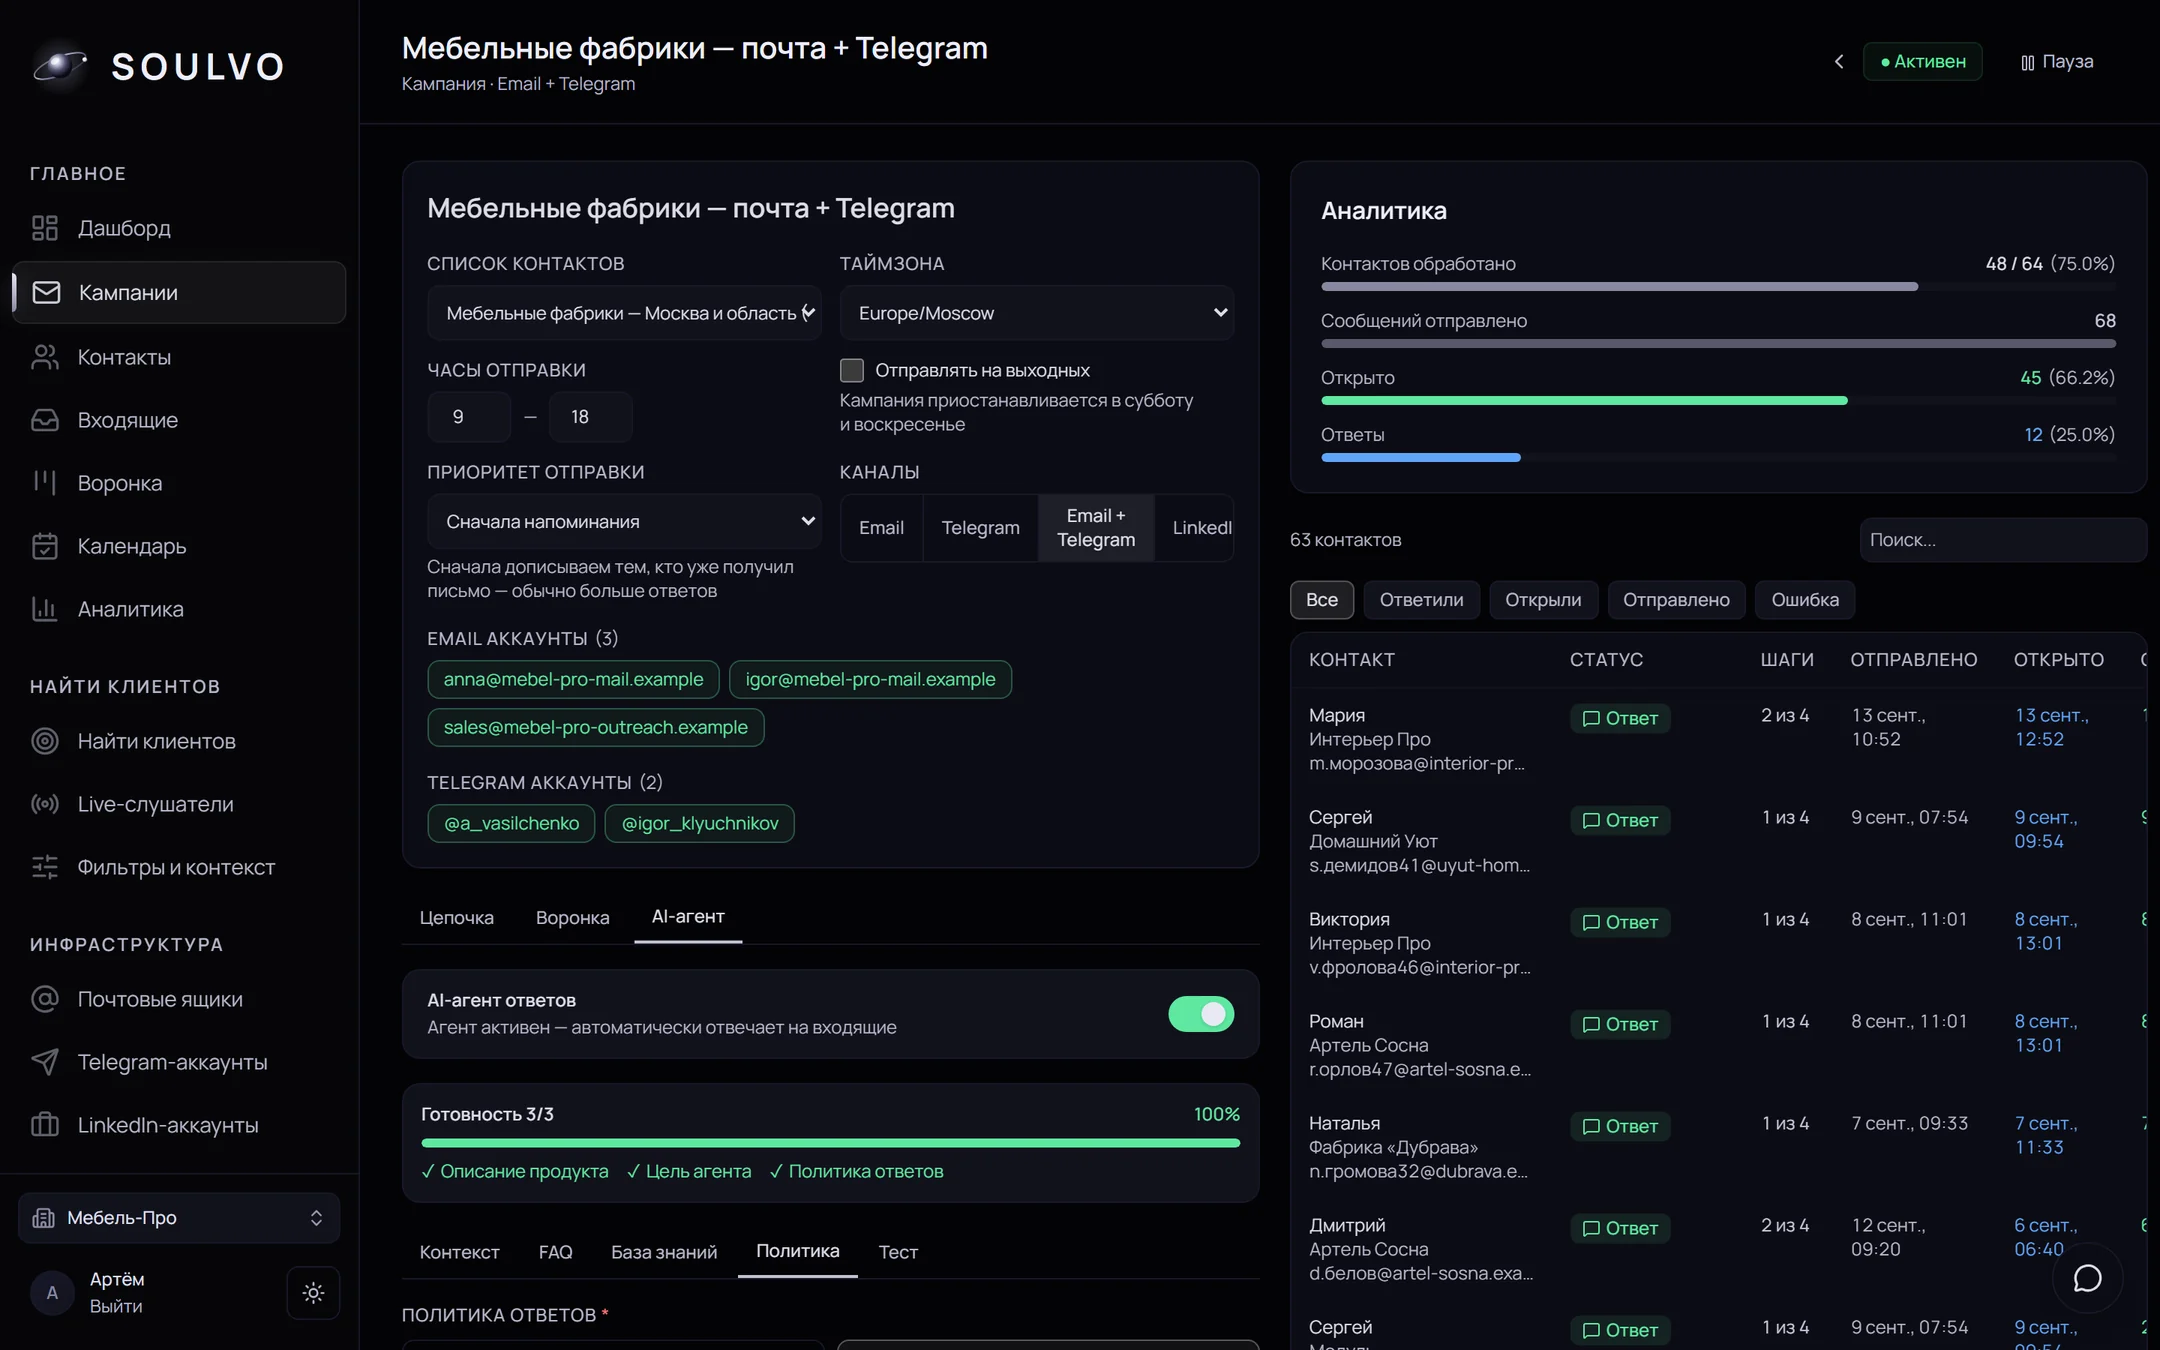
Task: Toggle the anna@mebel-pro-mail.example account chip
Action: click(574, 680)
